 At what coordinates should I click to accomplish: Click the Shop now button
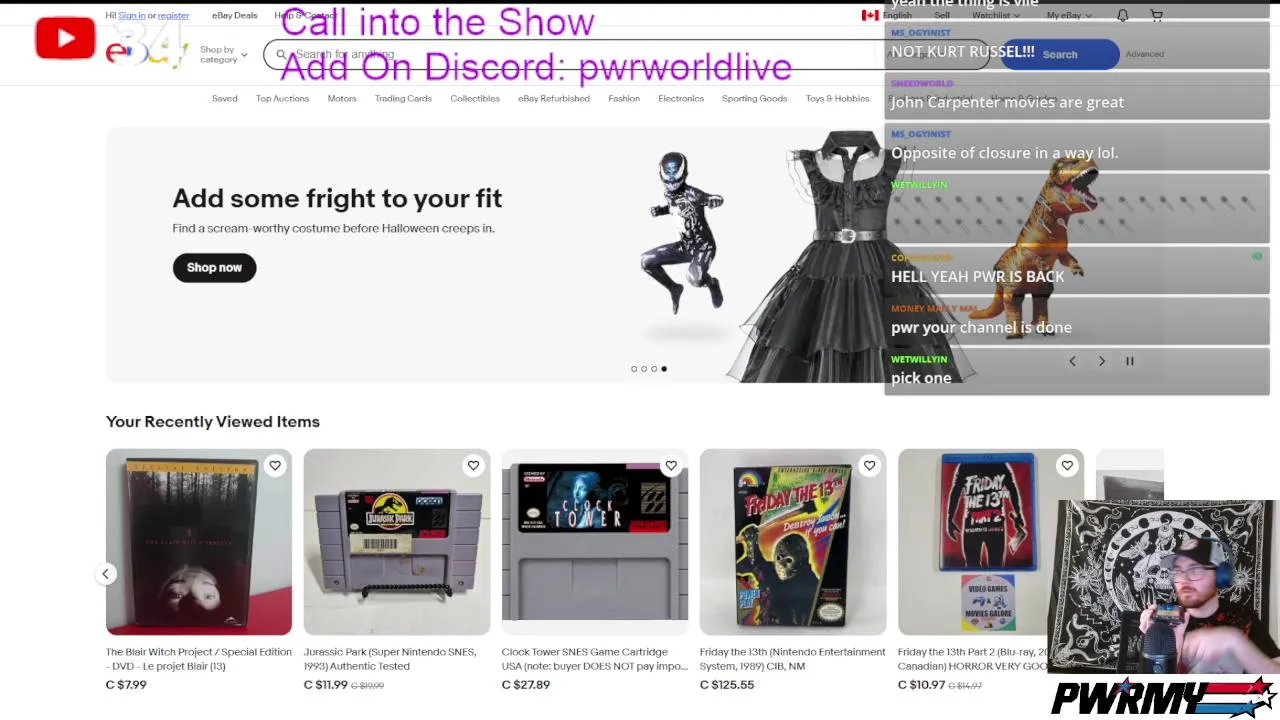click(x=214, y=267)
